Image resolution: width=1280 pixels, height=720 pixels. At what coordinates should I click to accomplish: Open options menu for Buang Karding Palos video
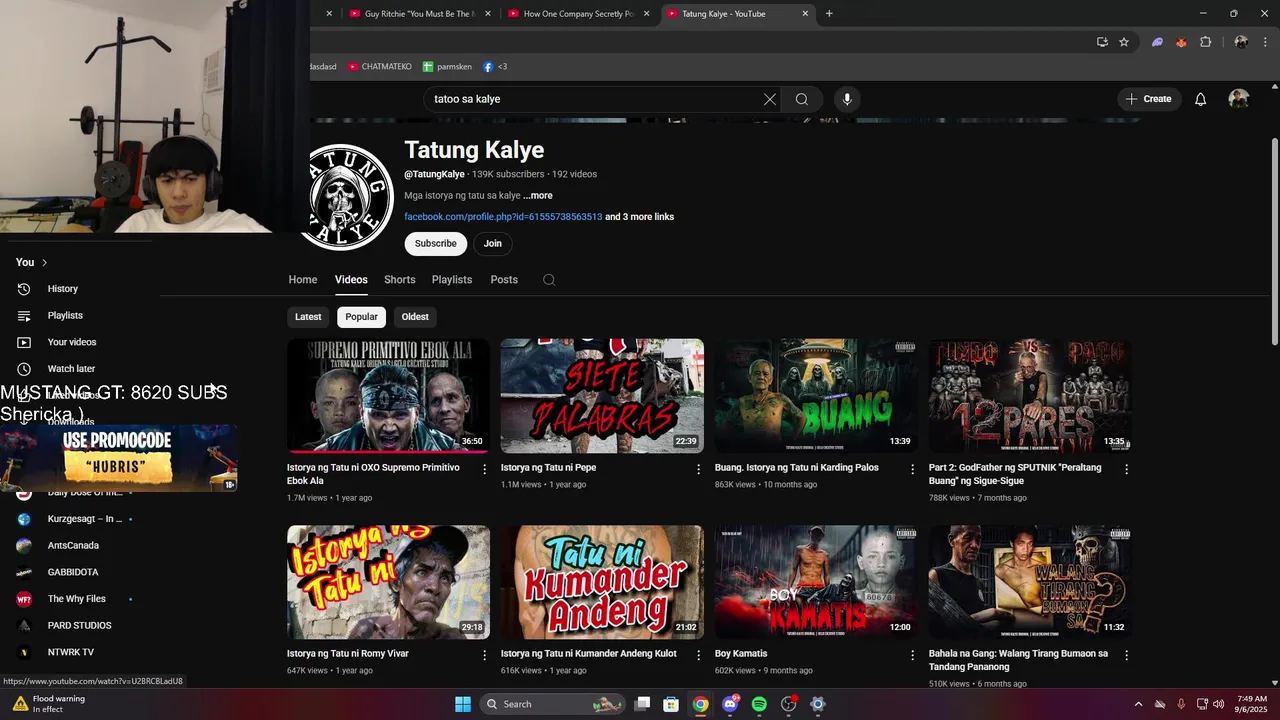click(x=913, y=469)
